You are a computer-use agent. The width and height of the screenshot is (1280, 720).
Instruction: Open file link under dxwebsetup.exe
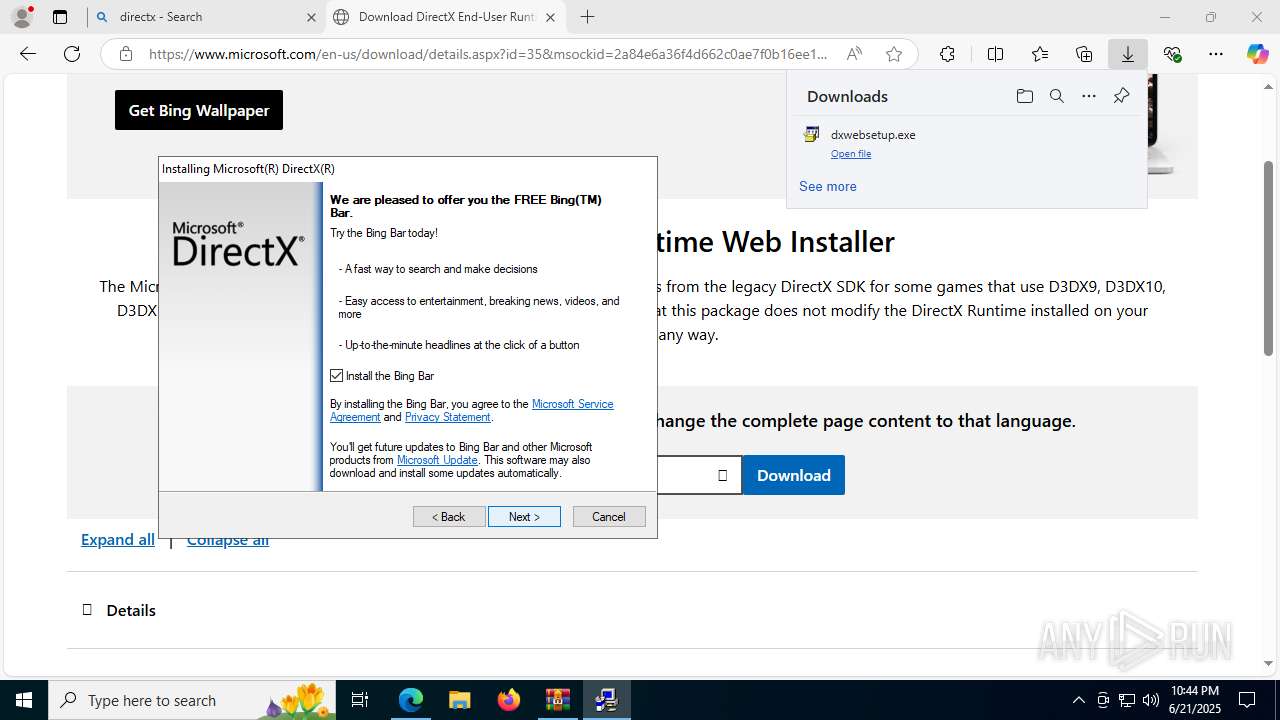(x=851, y=154)
